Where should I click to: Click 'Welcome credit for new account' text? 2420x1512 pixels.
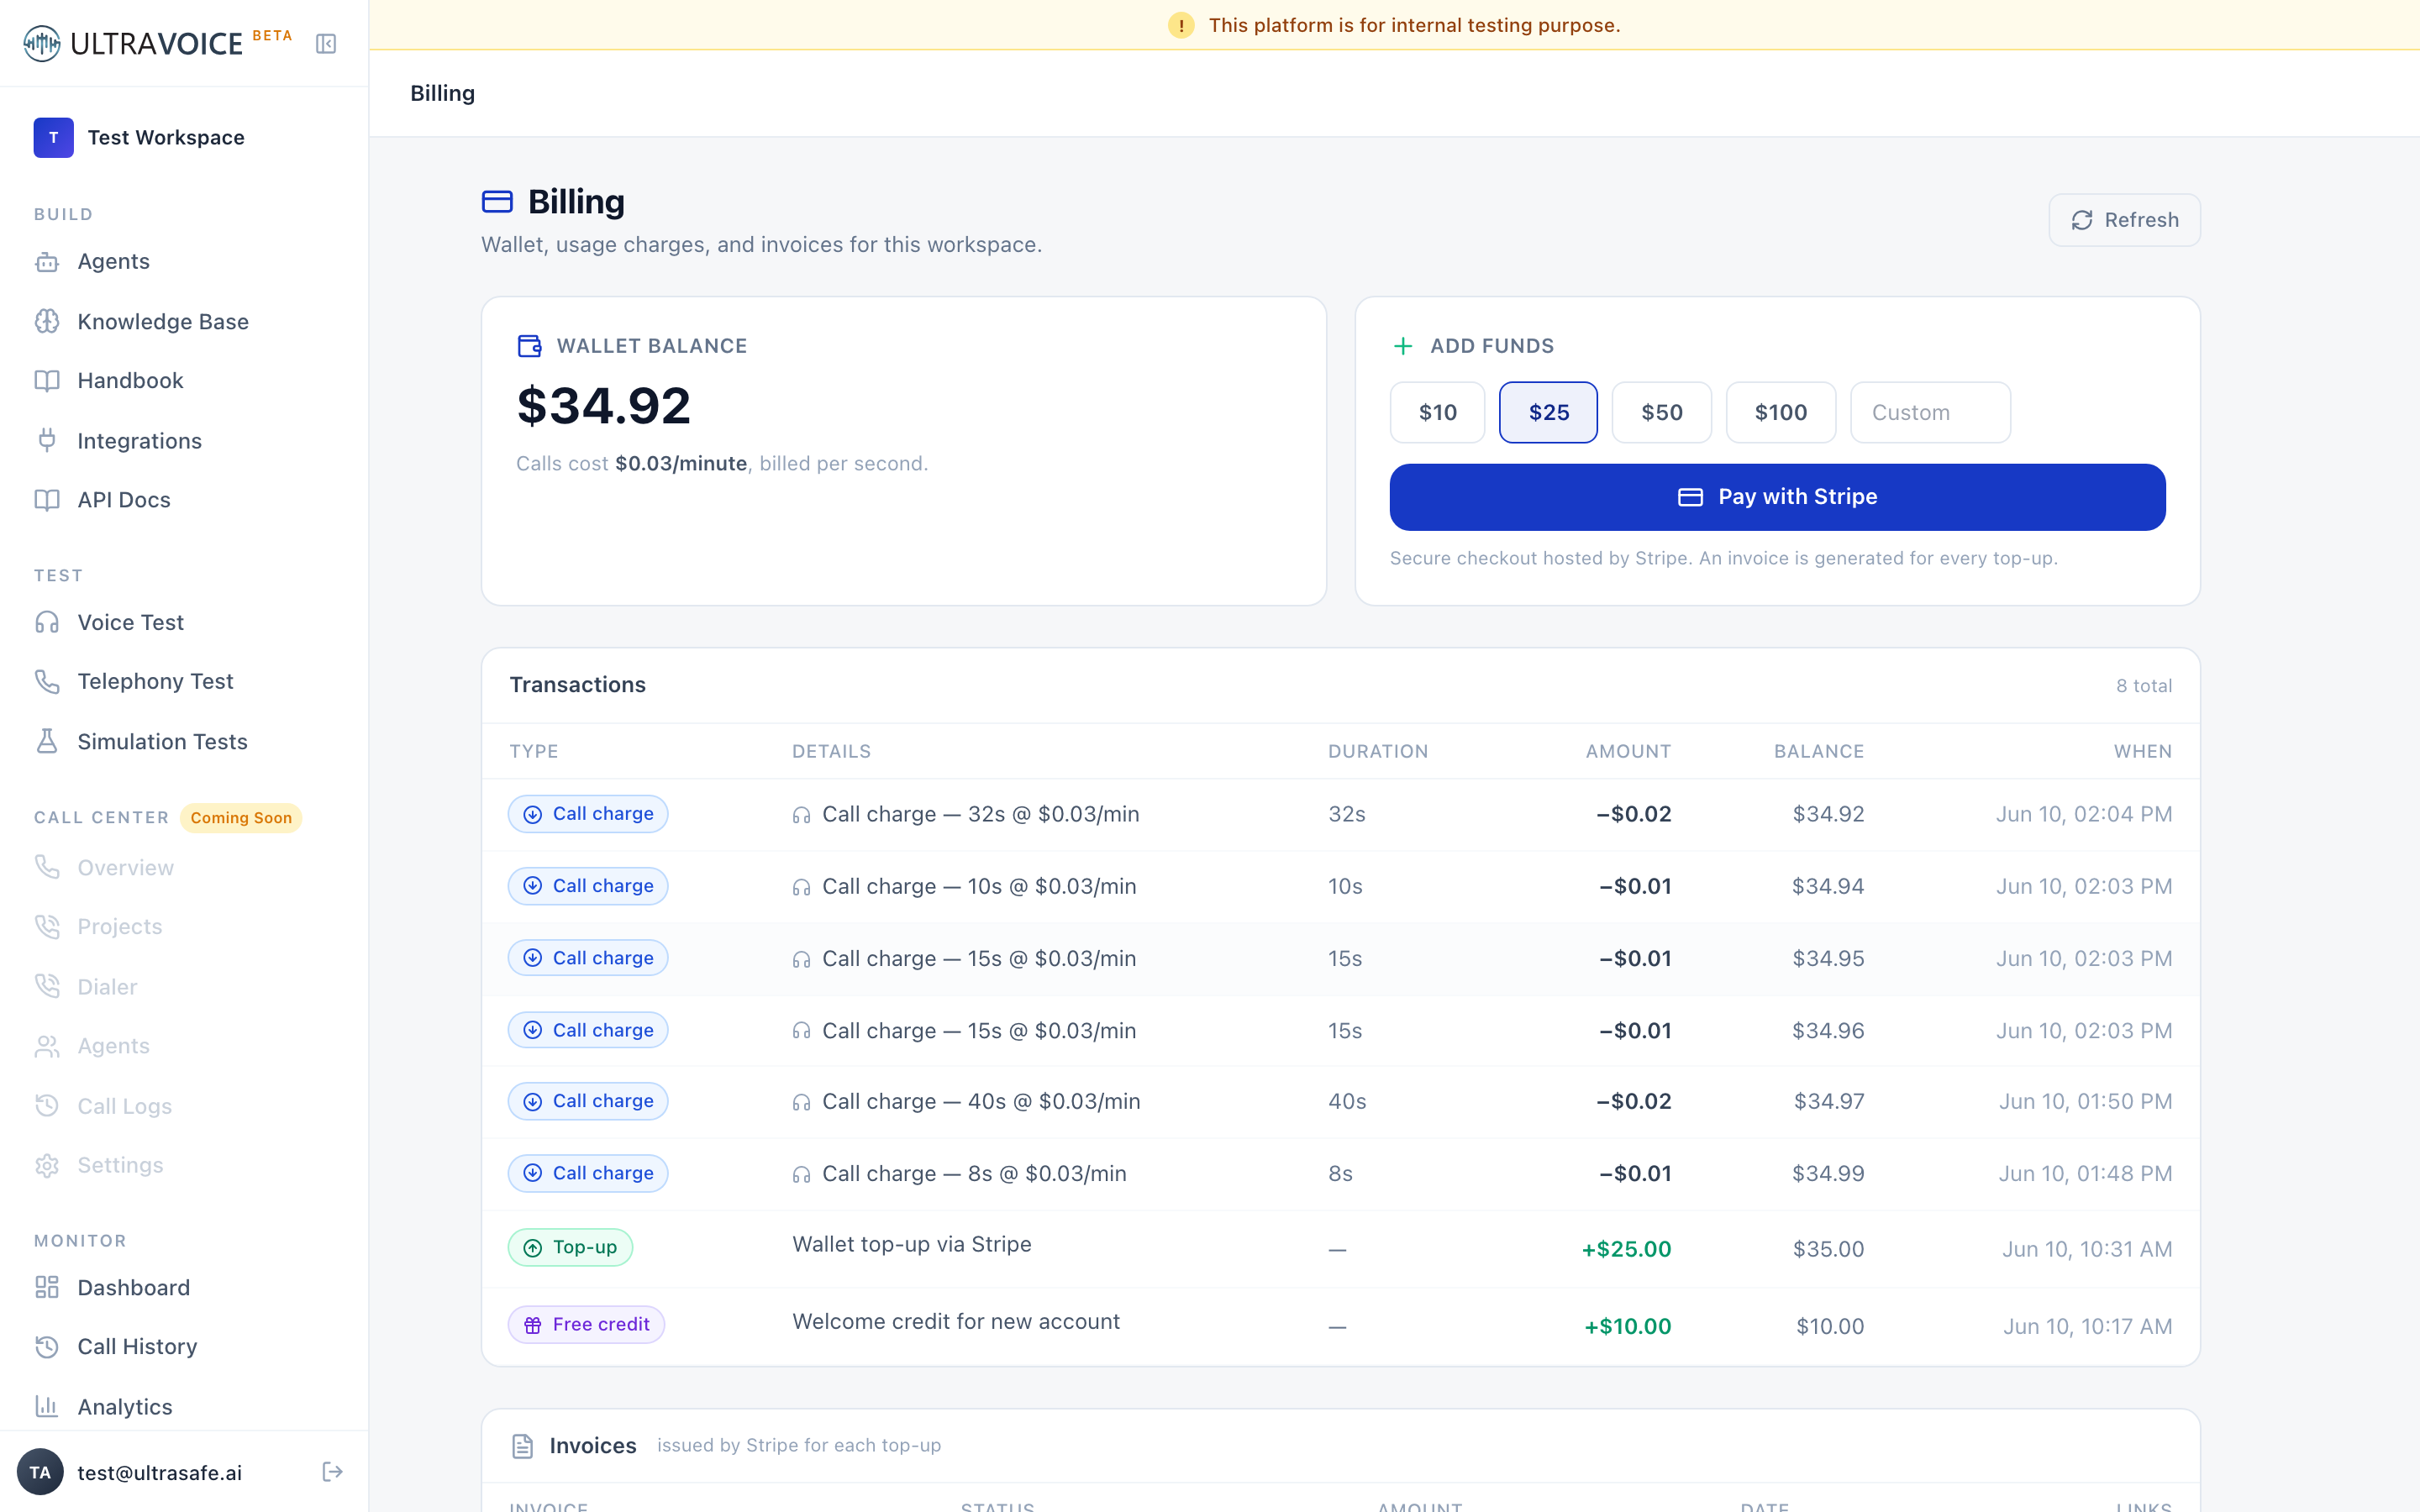956,1321
